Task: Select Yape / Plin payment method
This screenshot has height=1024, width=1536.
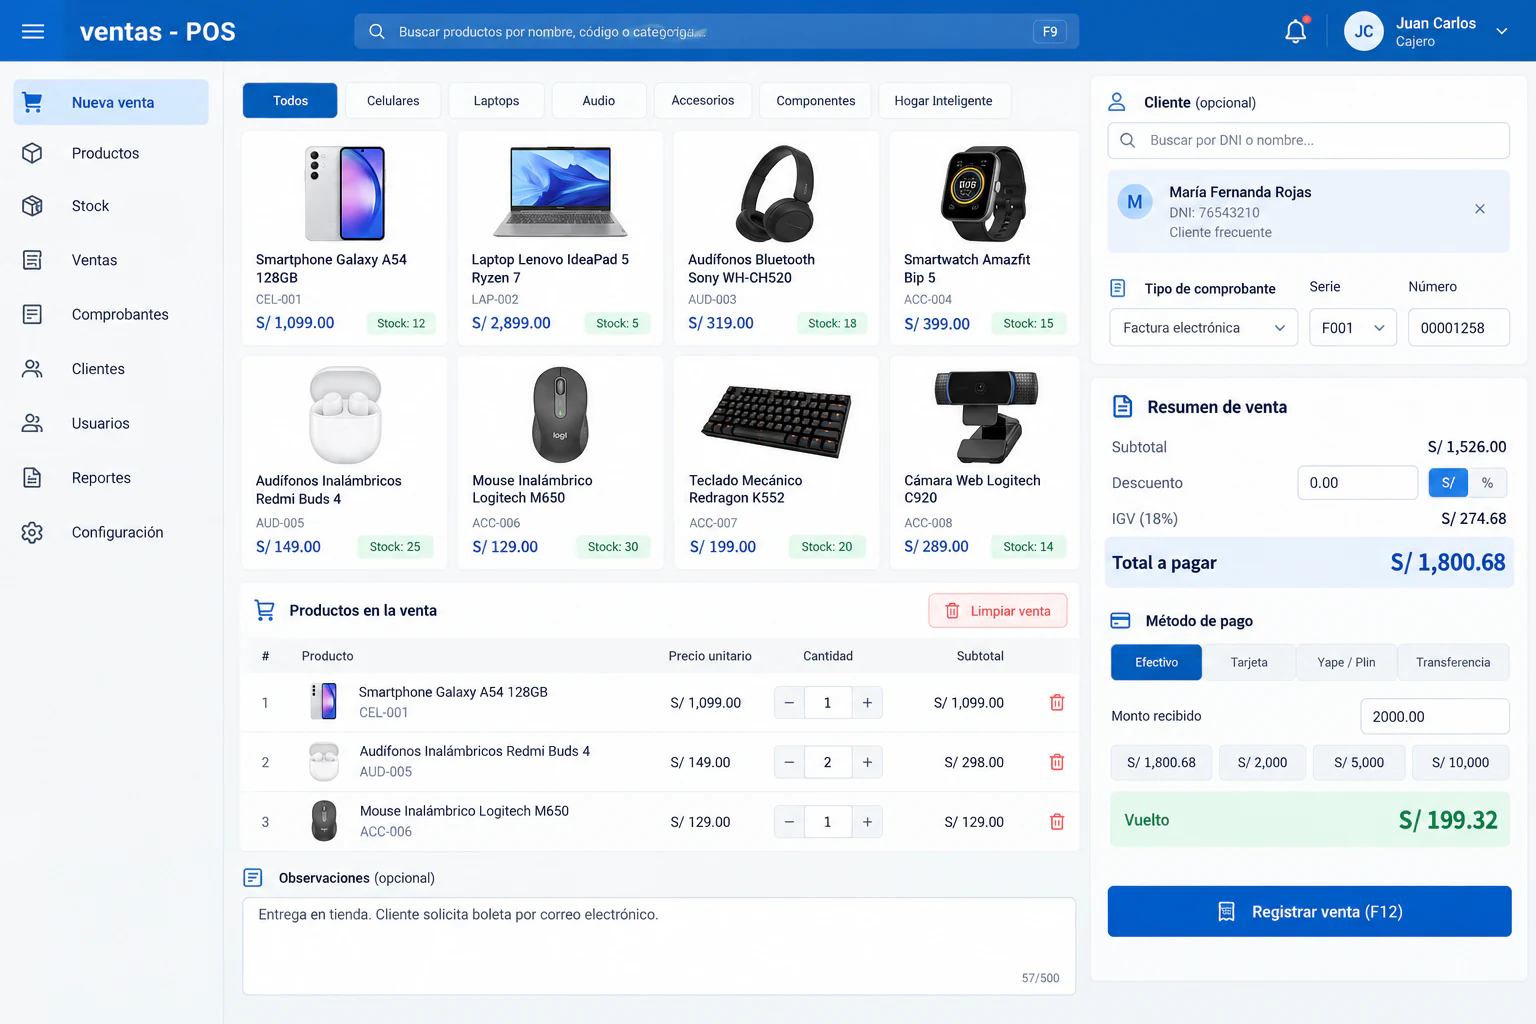Action: click(1346, 662)
